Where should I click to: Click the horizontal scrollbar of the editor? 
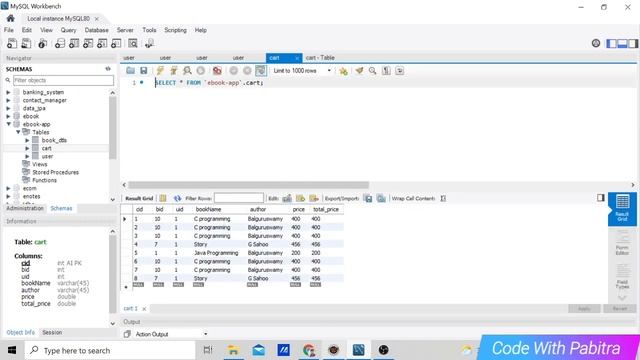coord(249,185)
